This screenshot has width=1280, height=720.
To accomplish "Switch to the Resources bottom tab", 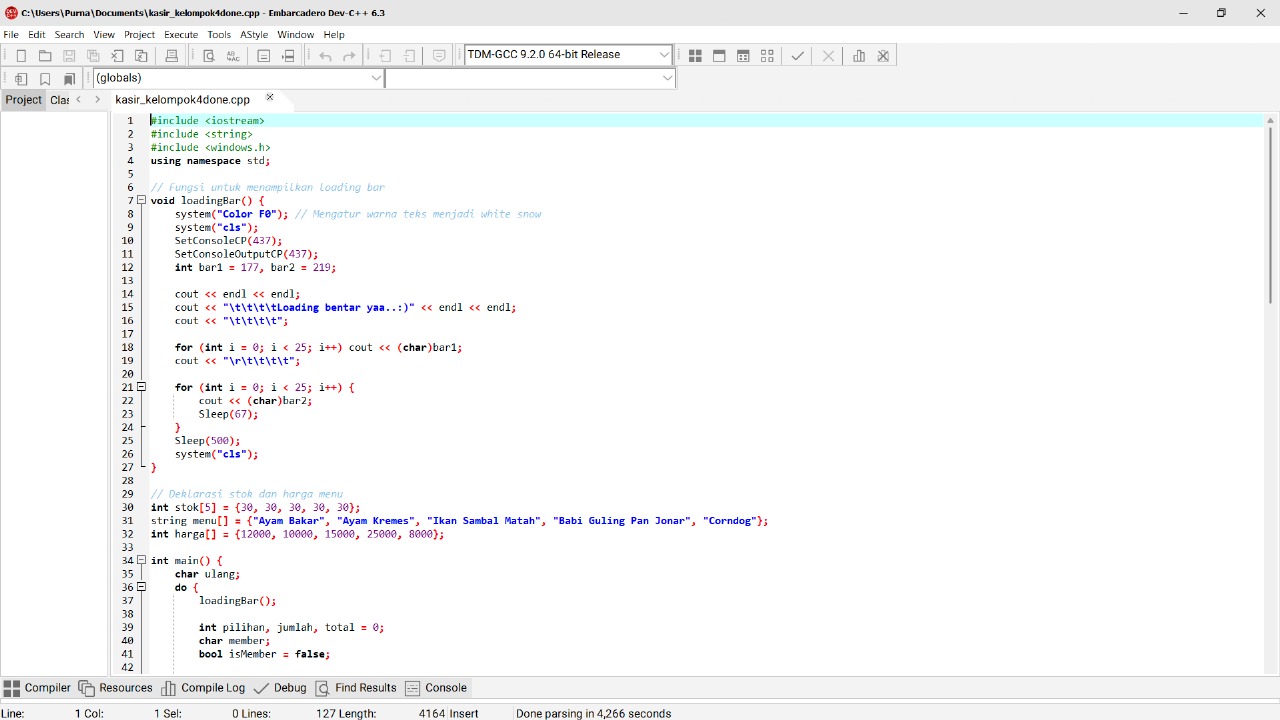I will tap(115, 688).
